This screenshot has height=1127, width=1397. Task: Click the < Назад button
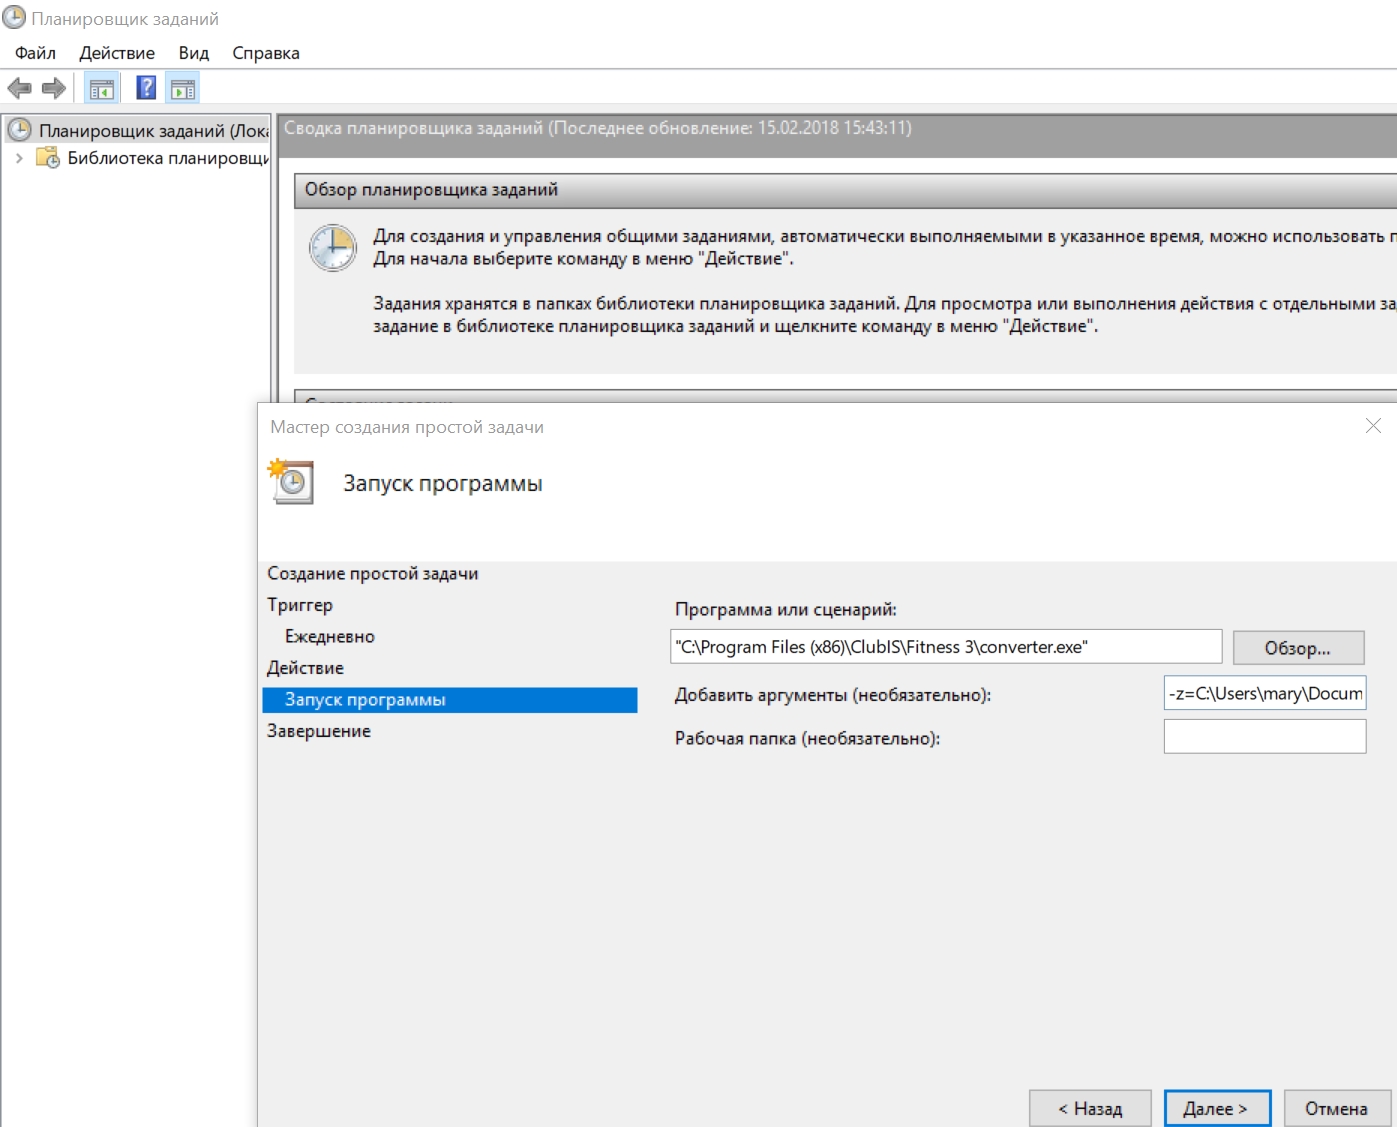(x=1090, y=1109)
